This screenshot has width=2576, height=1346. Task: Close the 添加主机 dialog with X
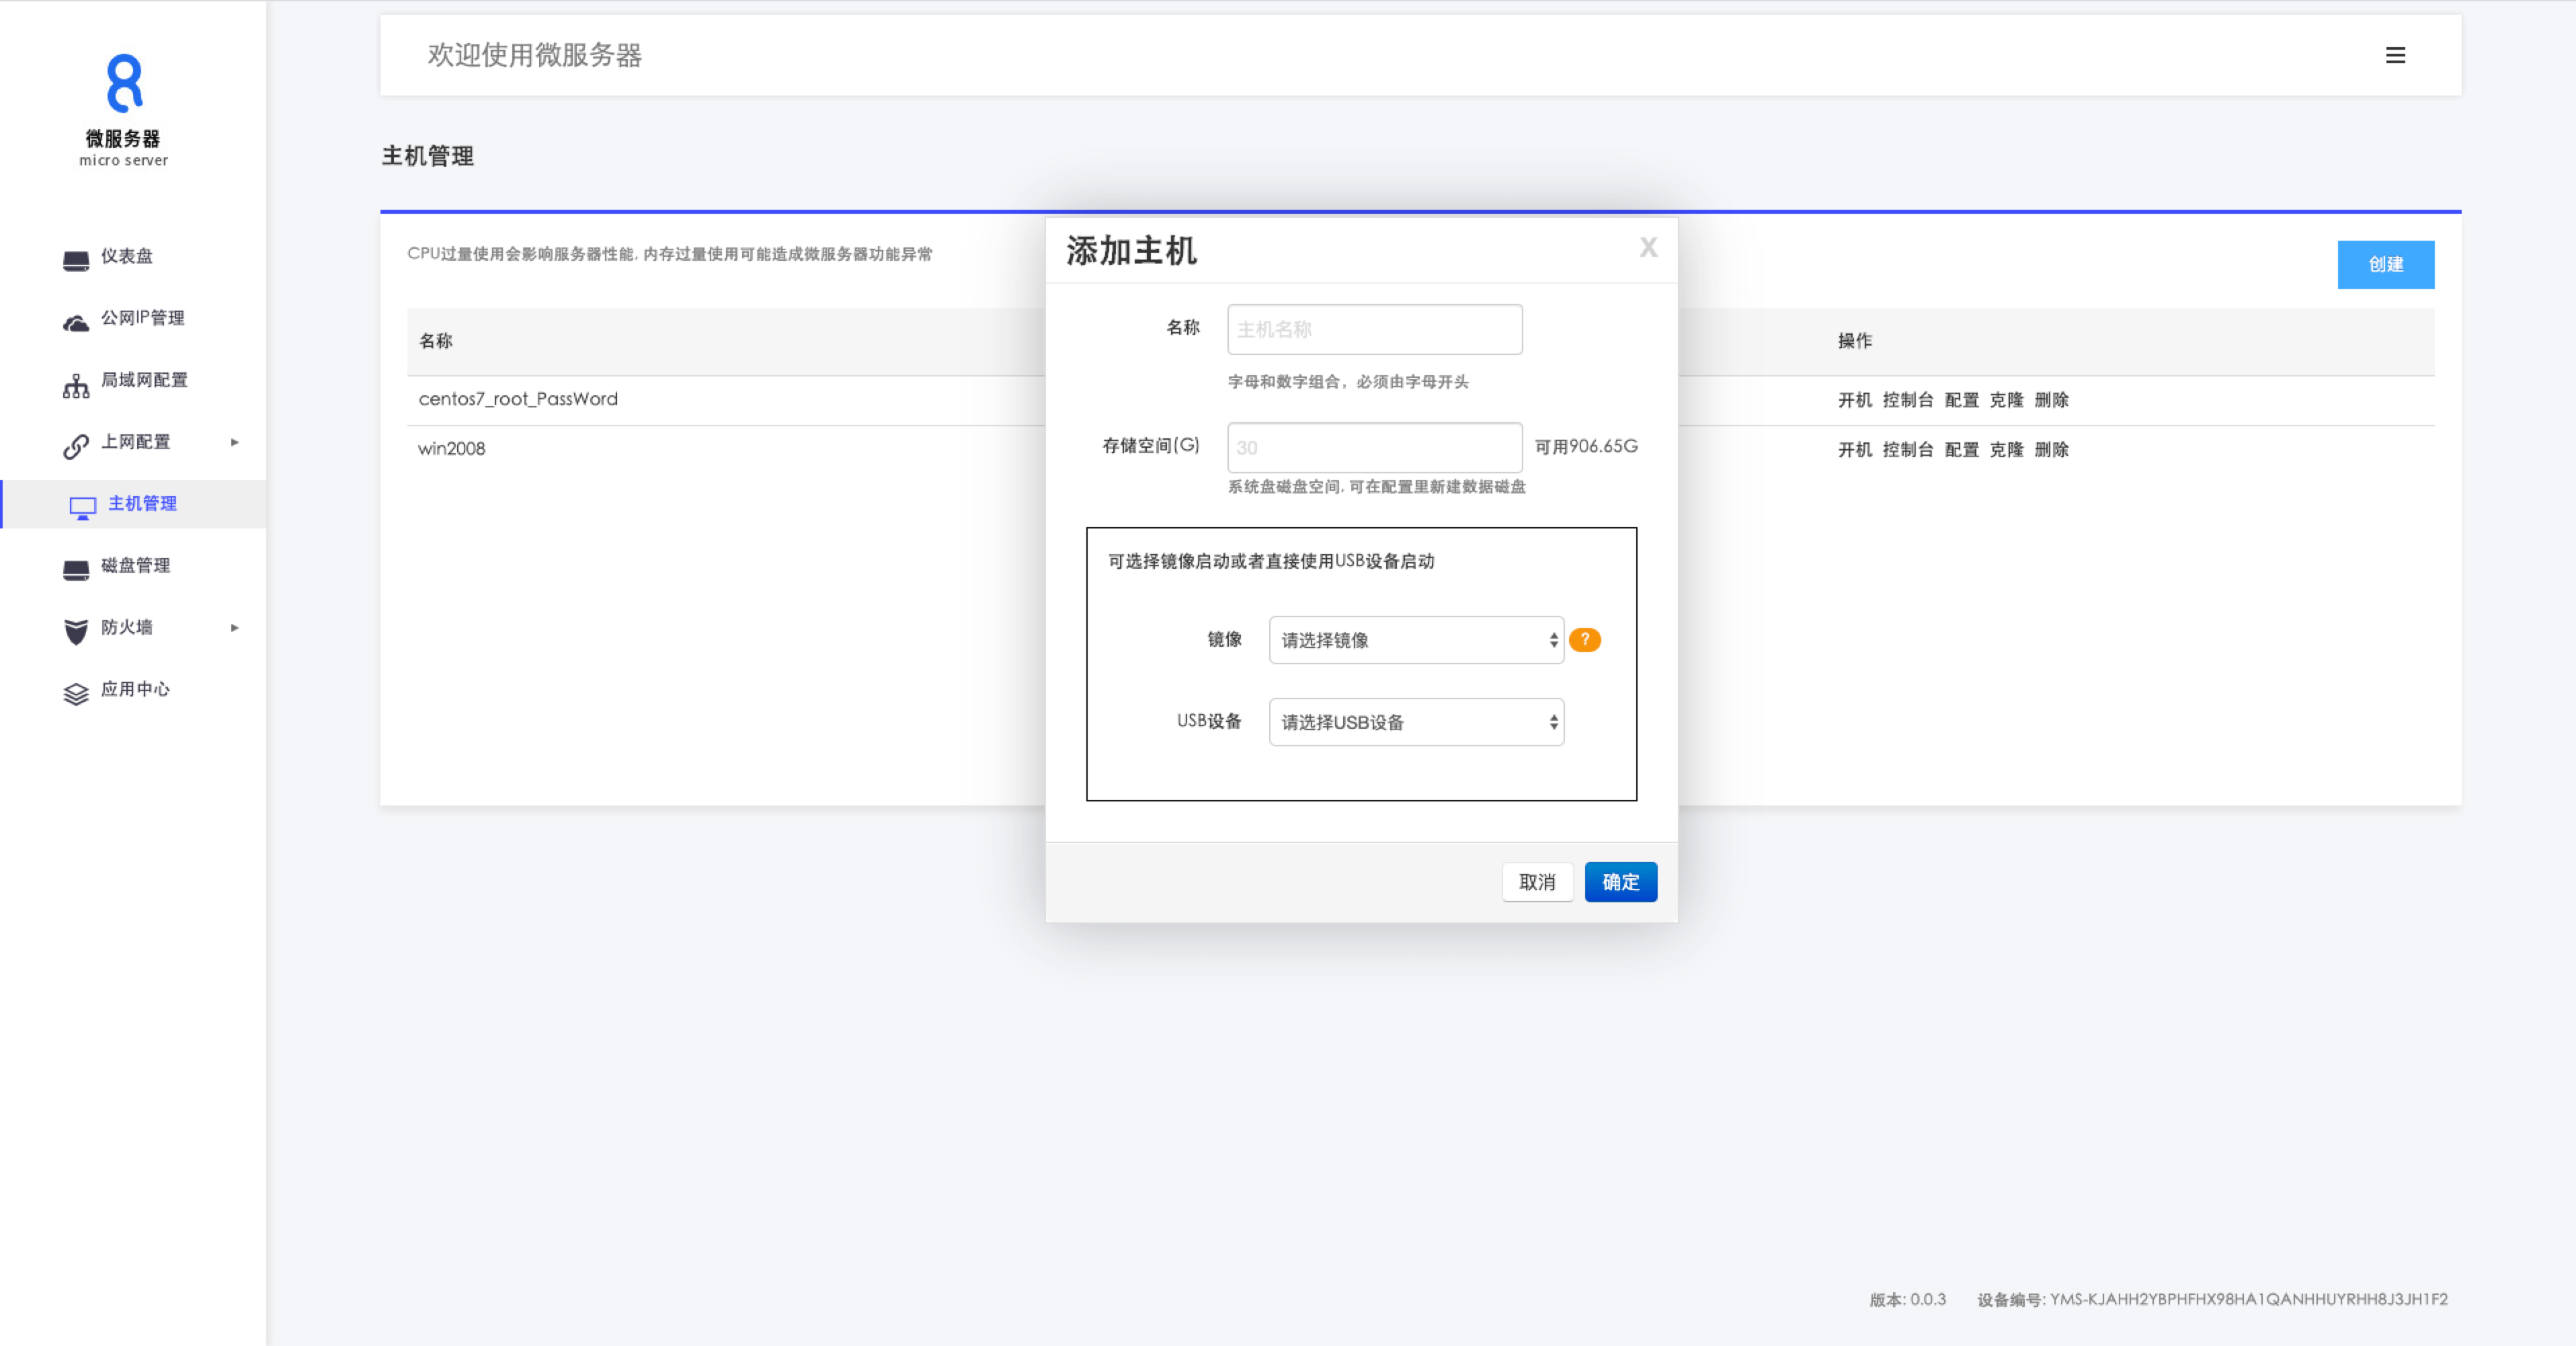[1648, 247]
